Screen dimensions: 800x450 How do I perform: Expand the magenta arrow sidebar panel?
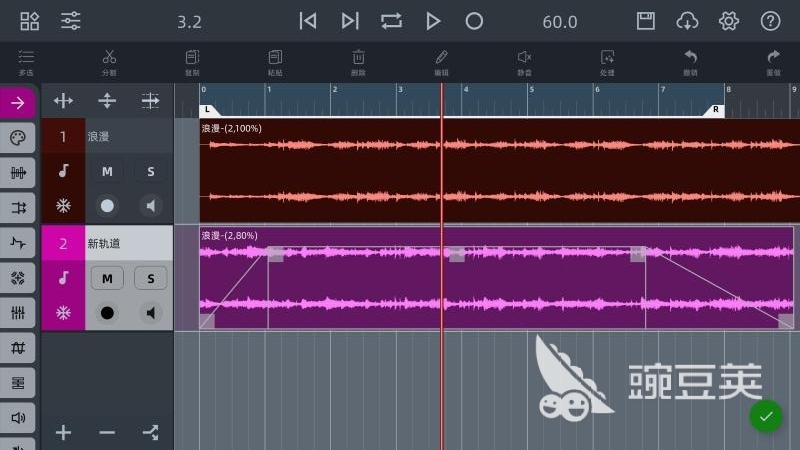18,102
